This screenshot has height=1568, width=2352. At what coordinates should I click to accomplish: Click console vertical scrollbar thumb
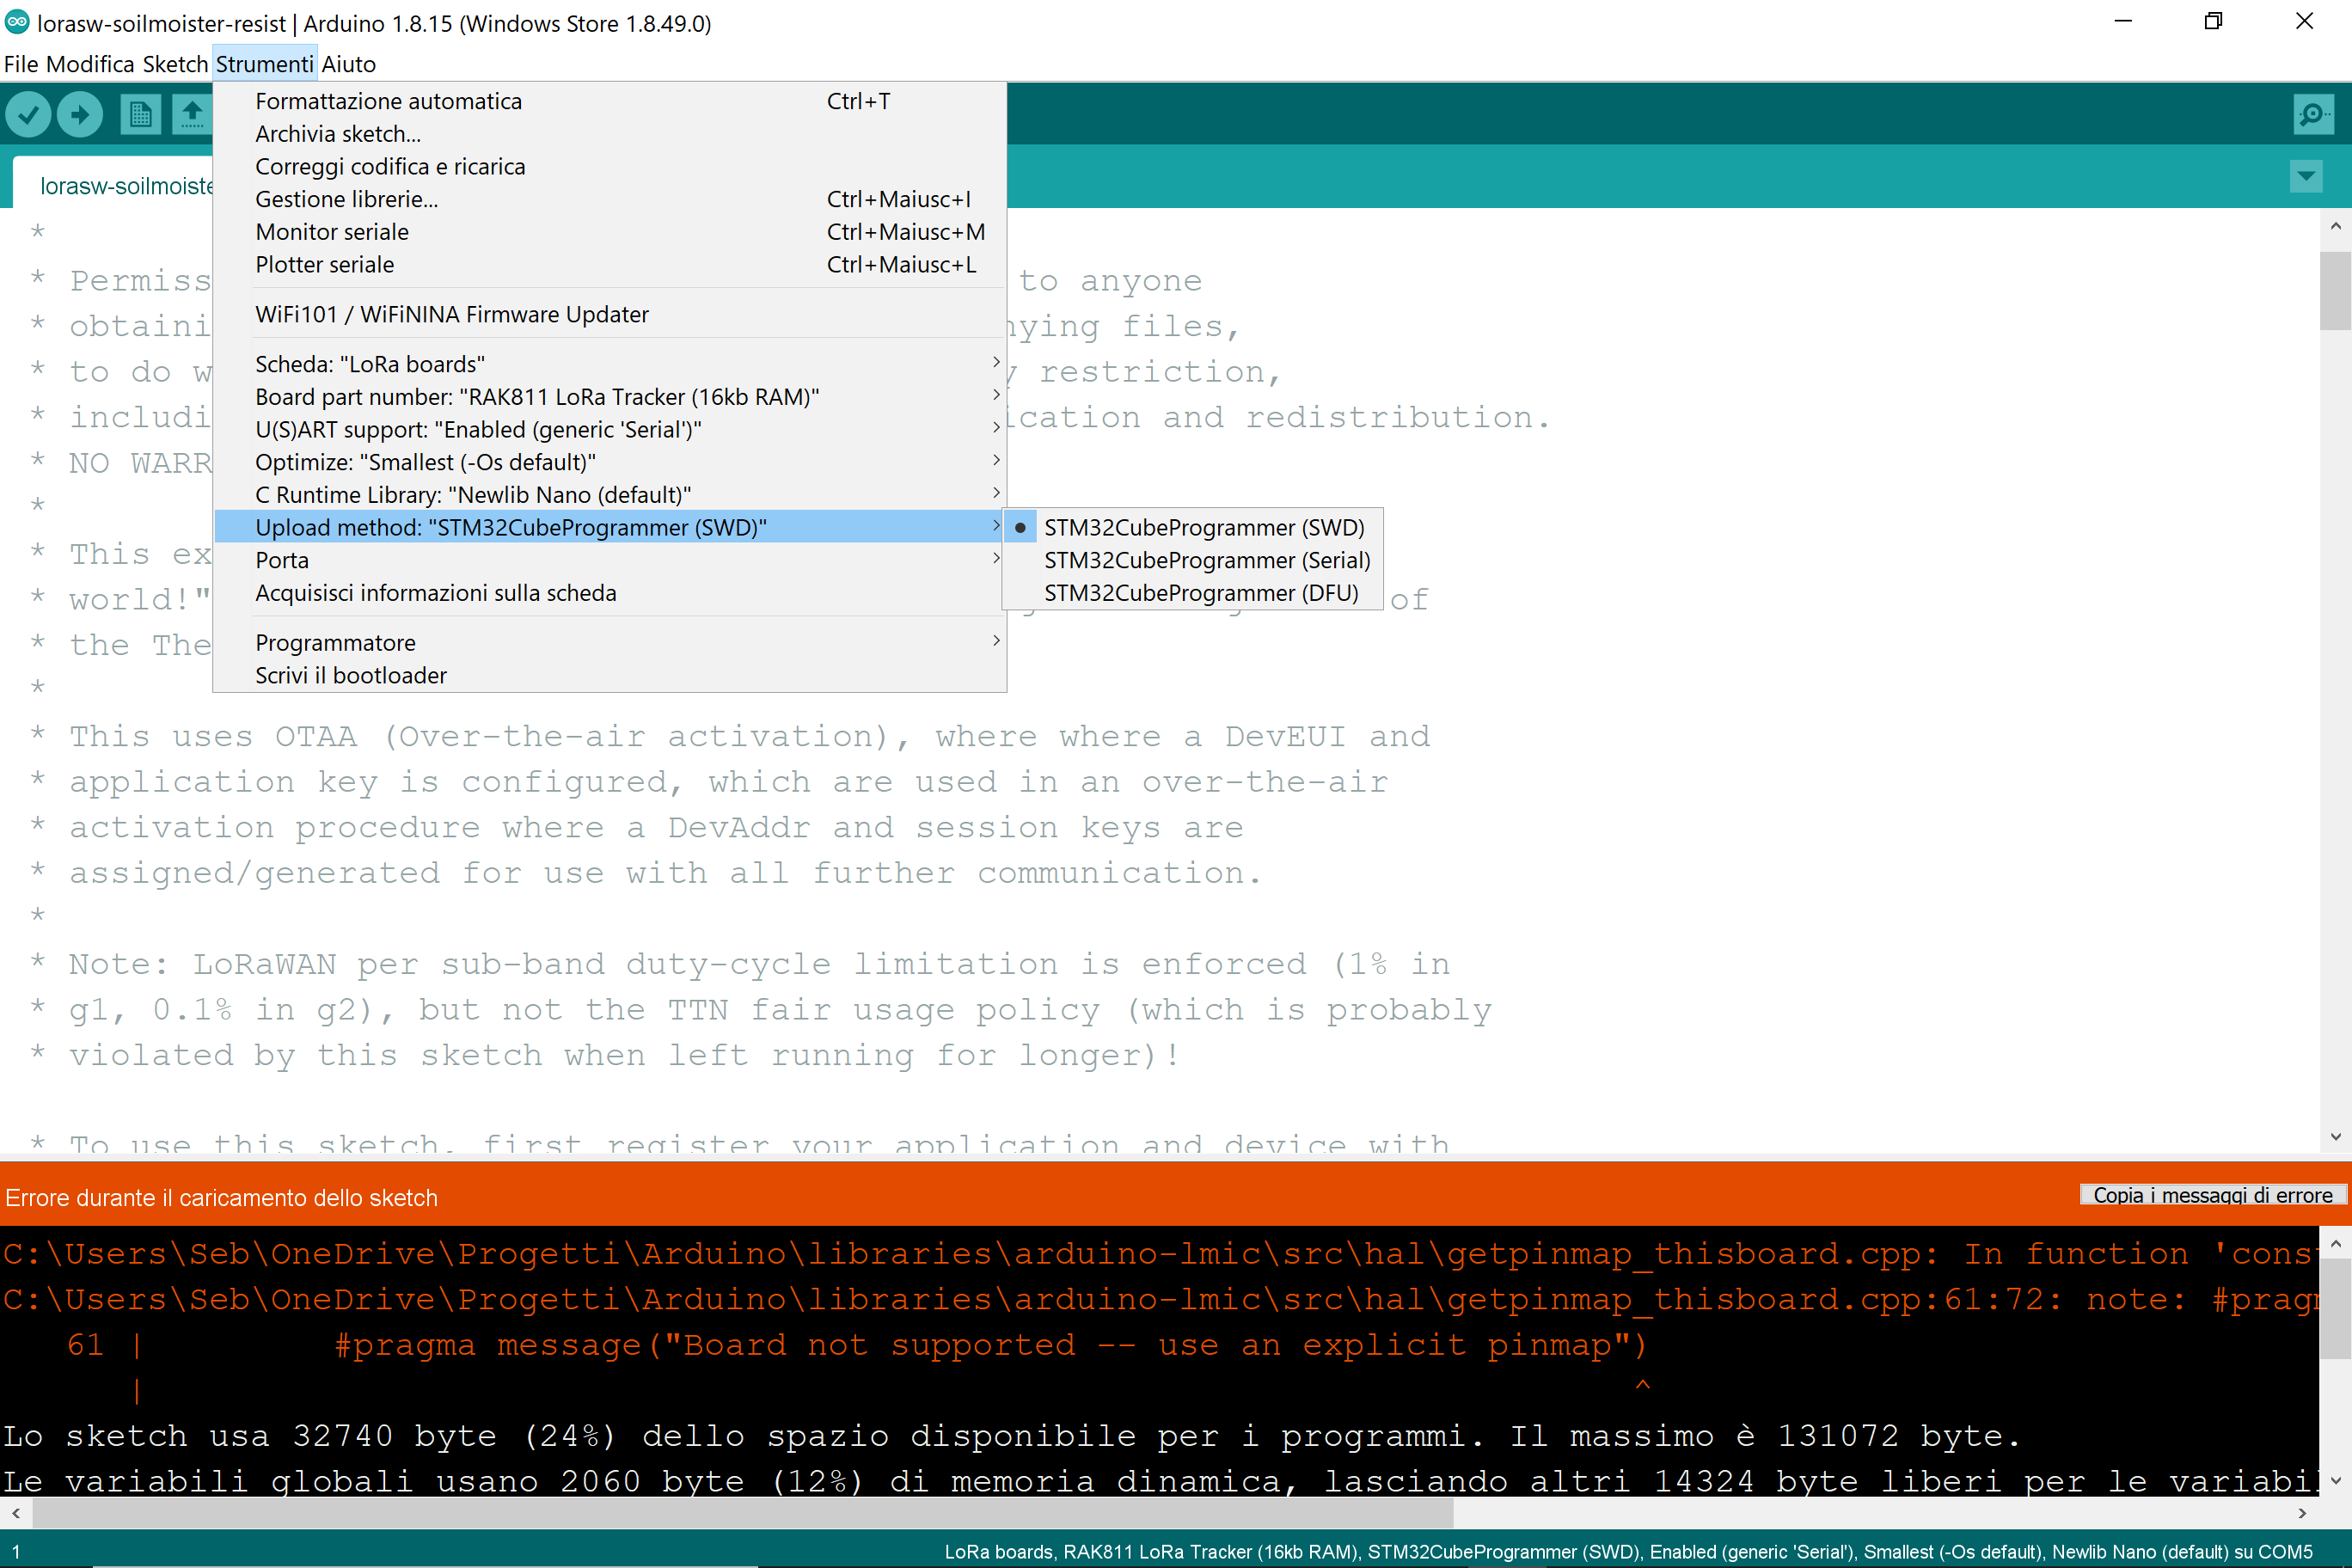tap(2335, 1309)
